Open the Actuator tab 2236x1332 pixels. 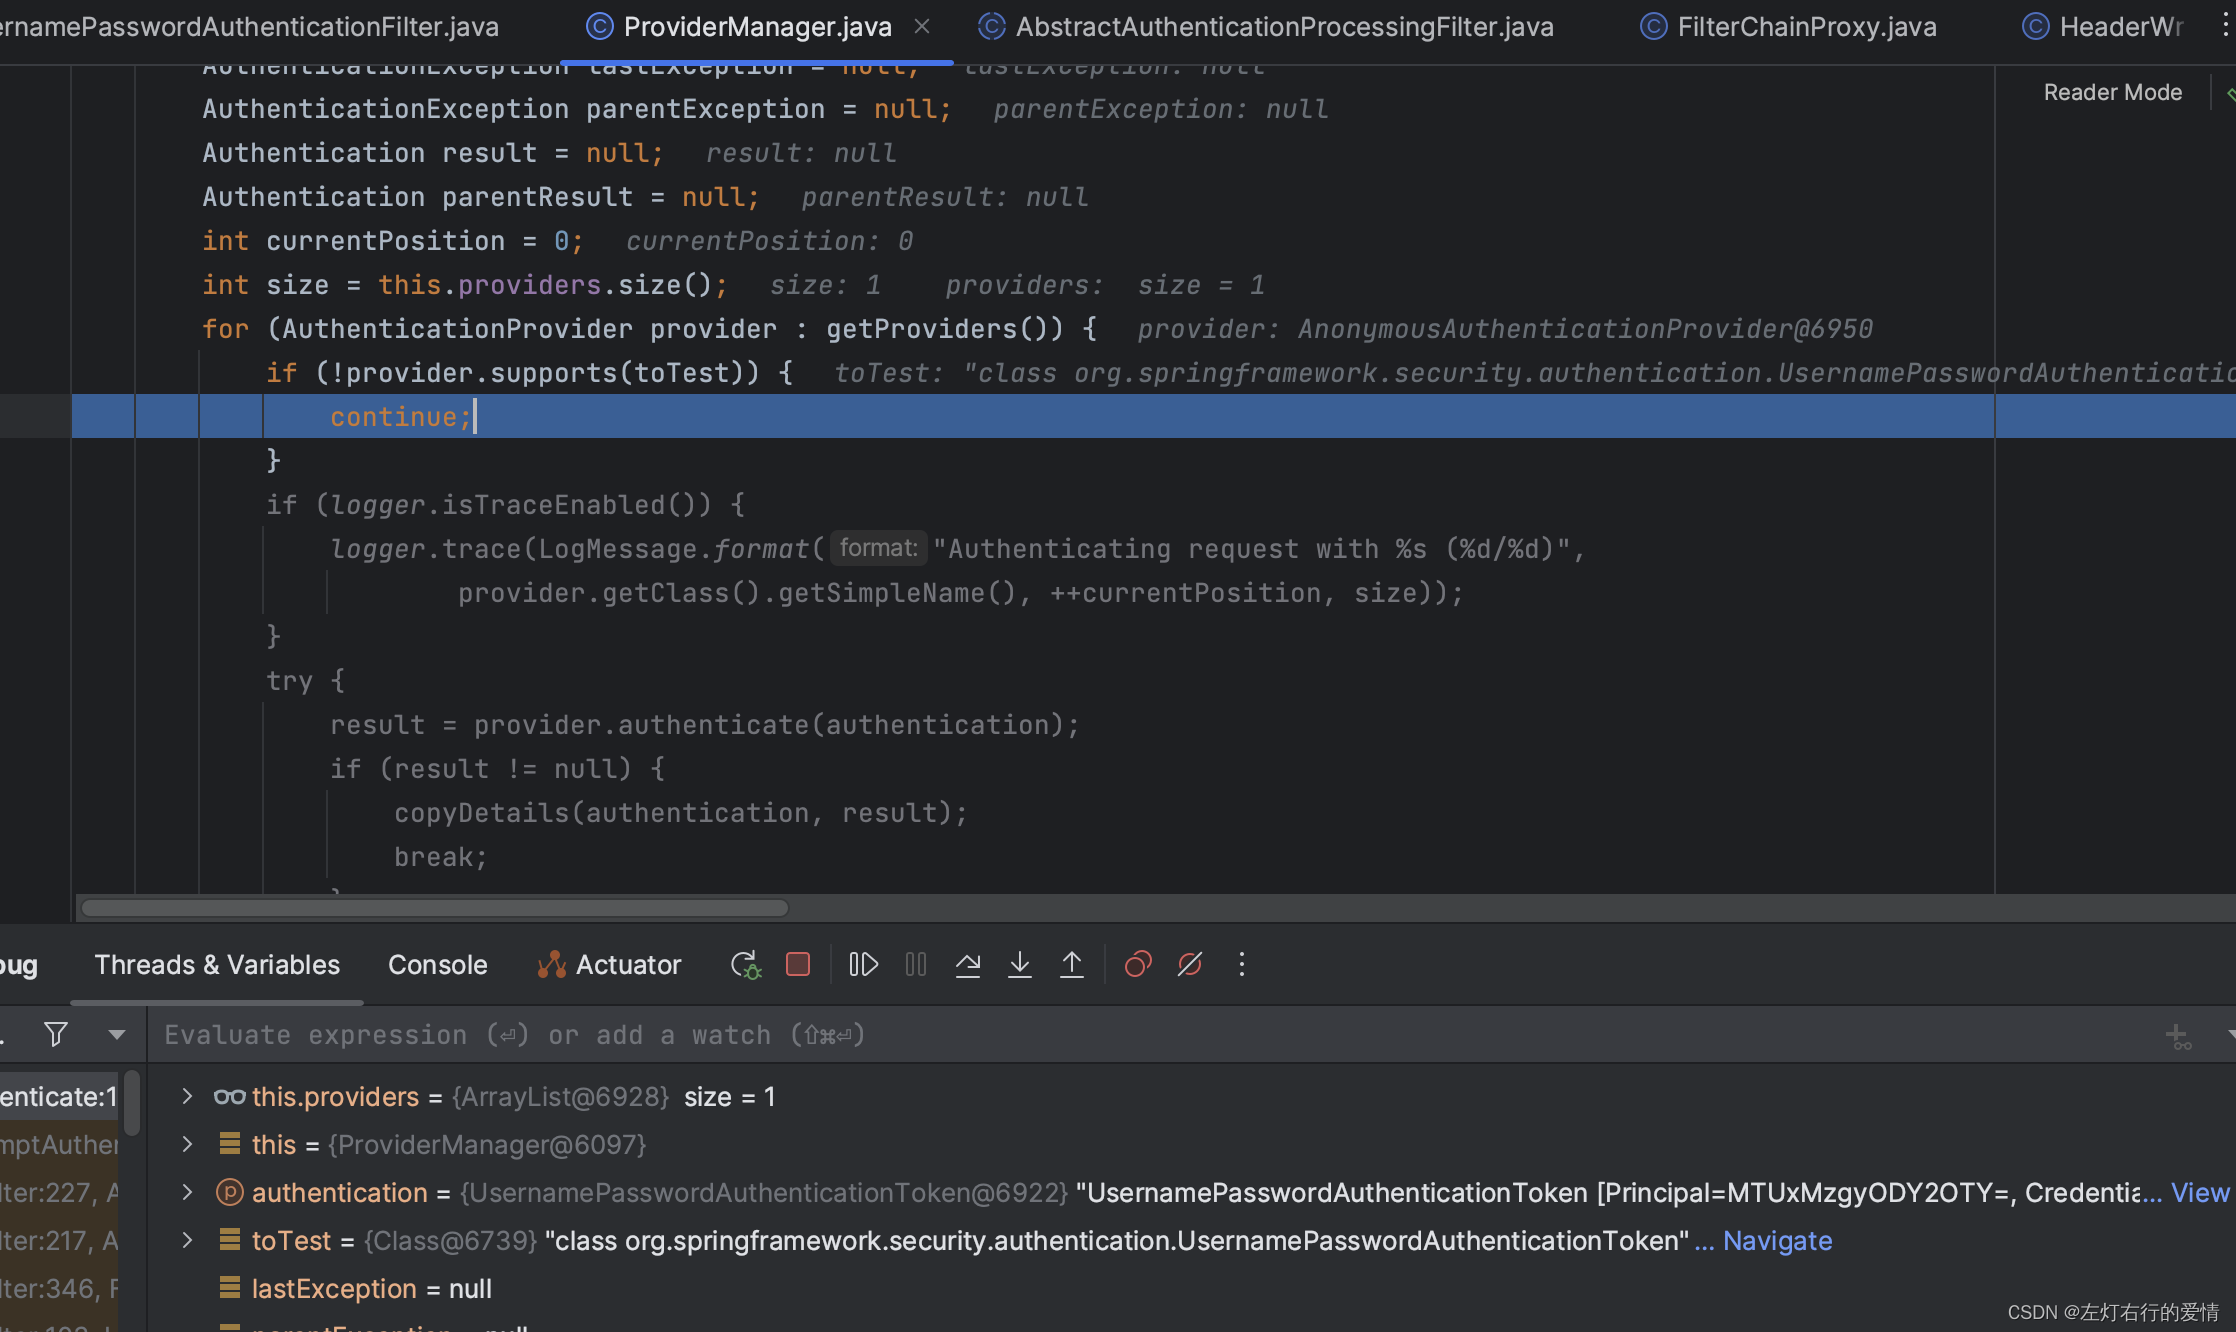(609, 965)
